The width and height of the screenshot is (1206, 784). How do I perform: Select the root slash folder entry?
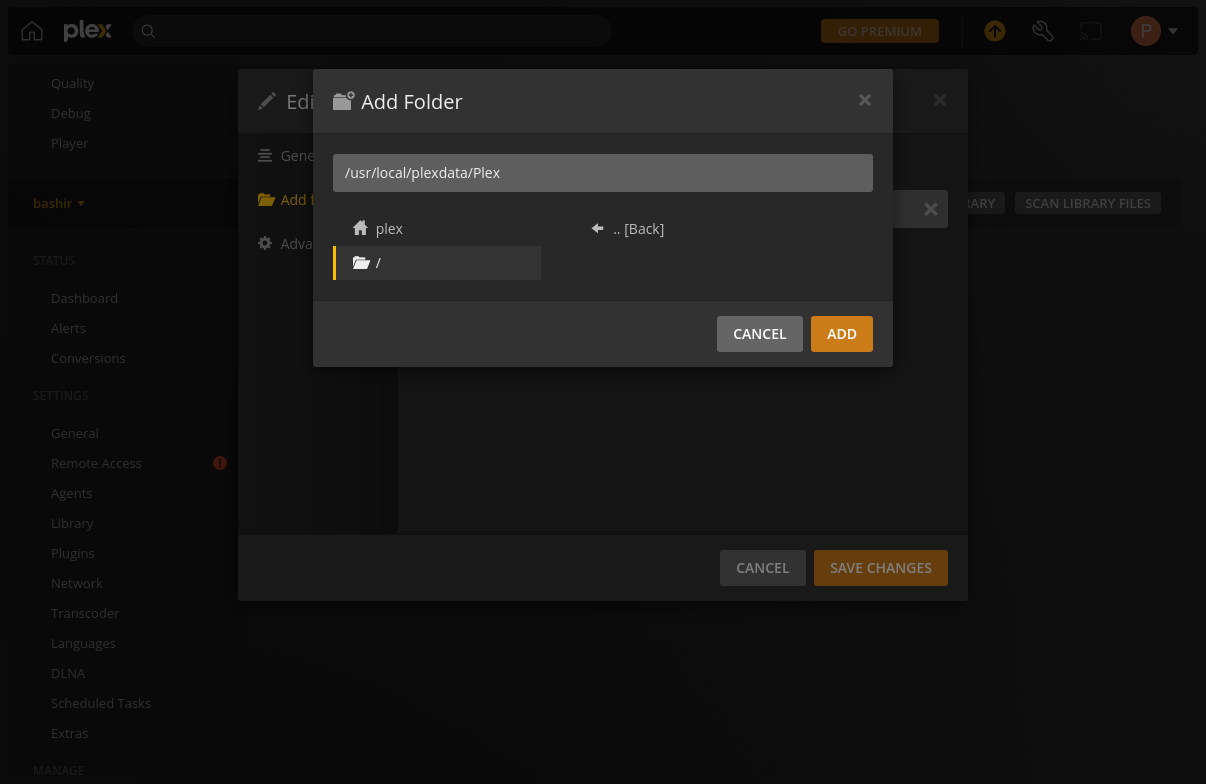tap(437, 263)
